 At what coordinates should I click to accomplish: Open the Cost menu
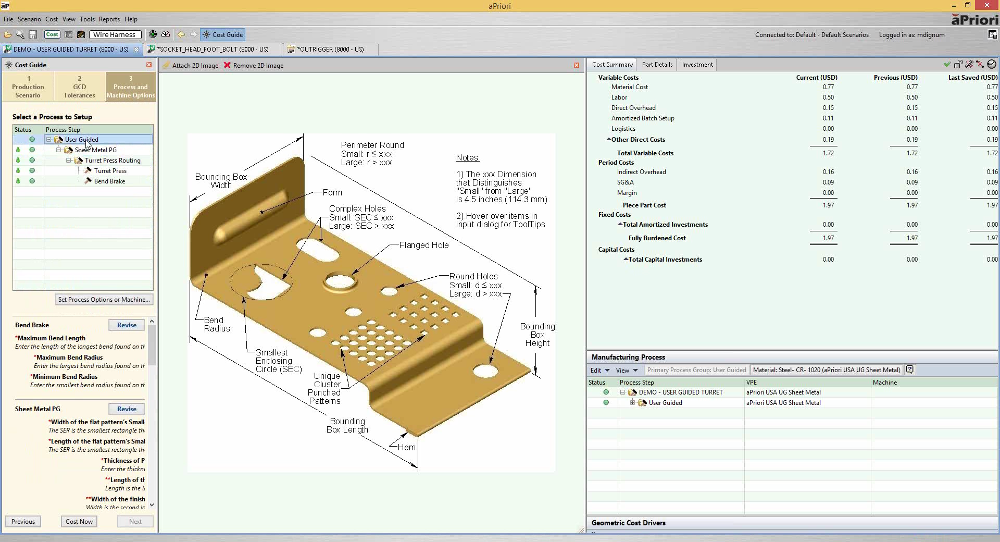click(52, 19)
